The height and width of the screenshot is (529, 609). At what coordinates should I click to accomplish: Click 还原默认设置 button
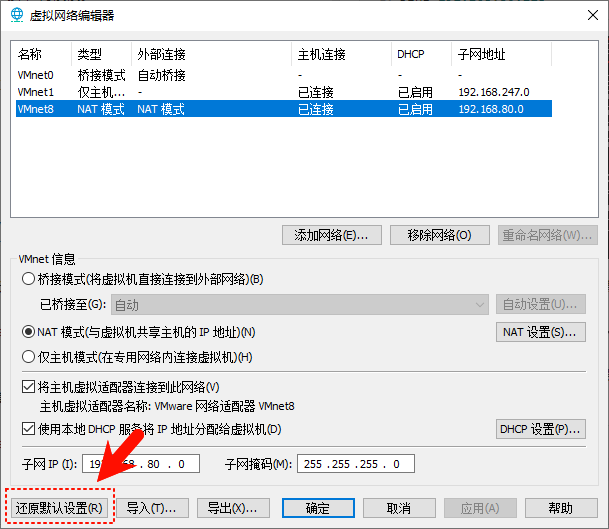[60, 507]
